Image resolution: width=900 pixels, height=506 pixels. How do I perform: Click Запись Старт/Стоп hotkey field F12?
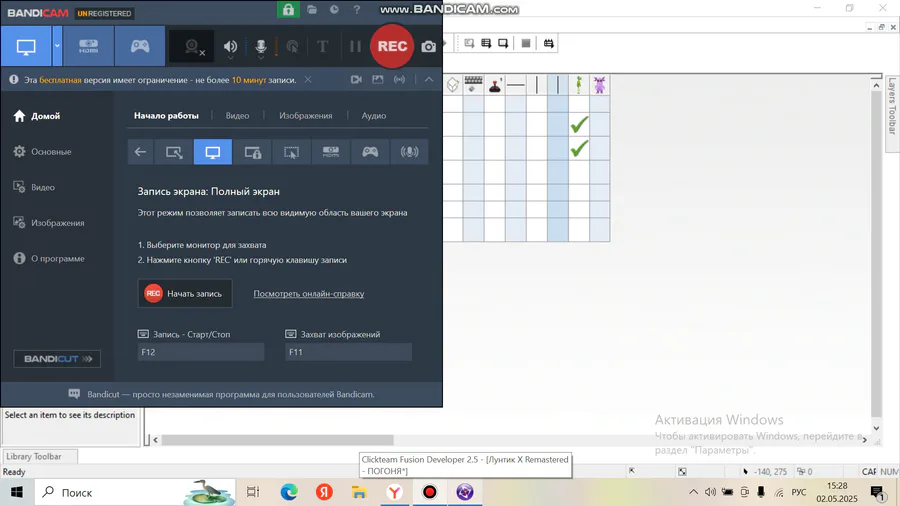click(201, 352)
